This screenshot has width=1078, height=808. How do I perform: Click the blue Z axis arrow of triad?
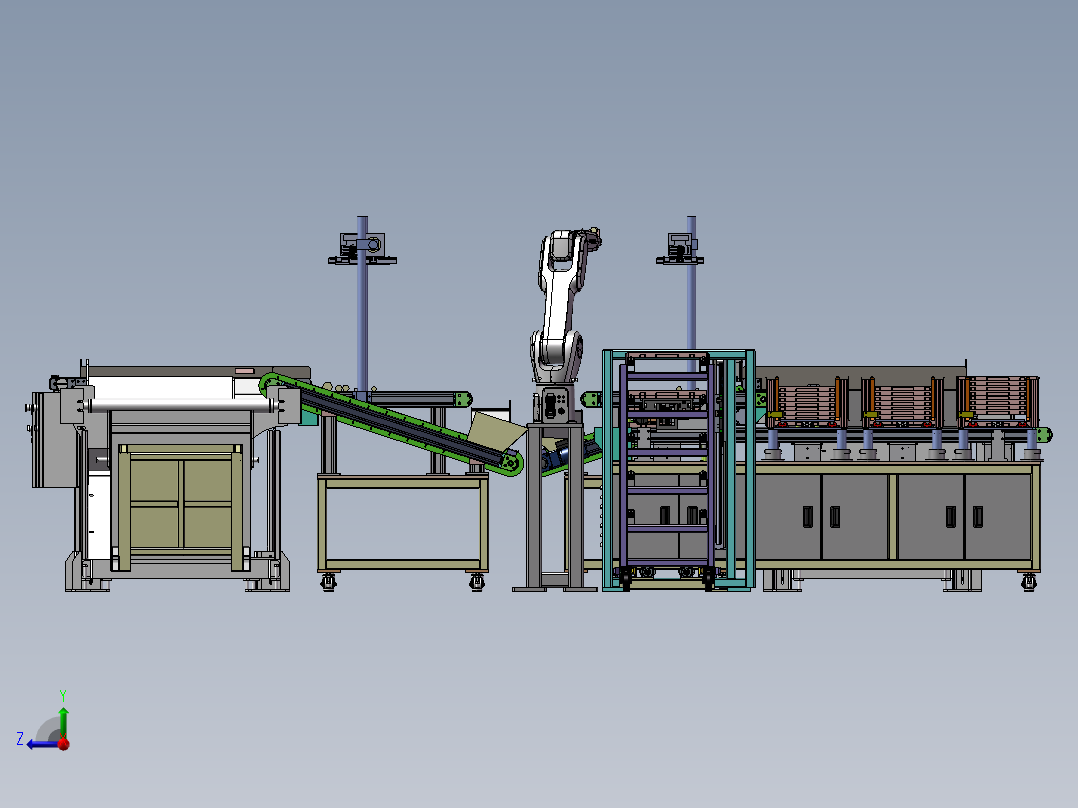[x=41, y=744]
